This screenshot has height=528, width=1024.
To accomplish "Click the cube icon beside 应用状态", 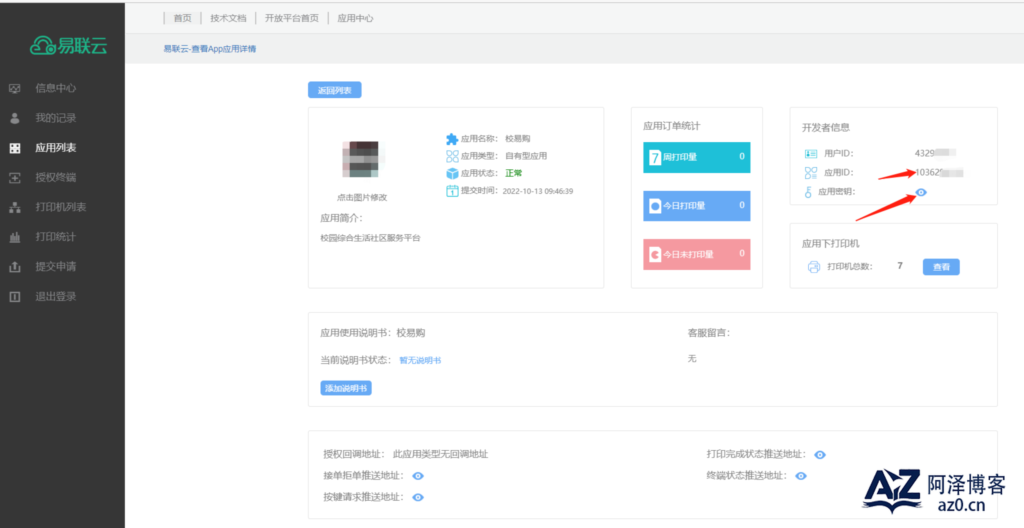I will [452, 173].
